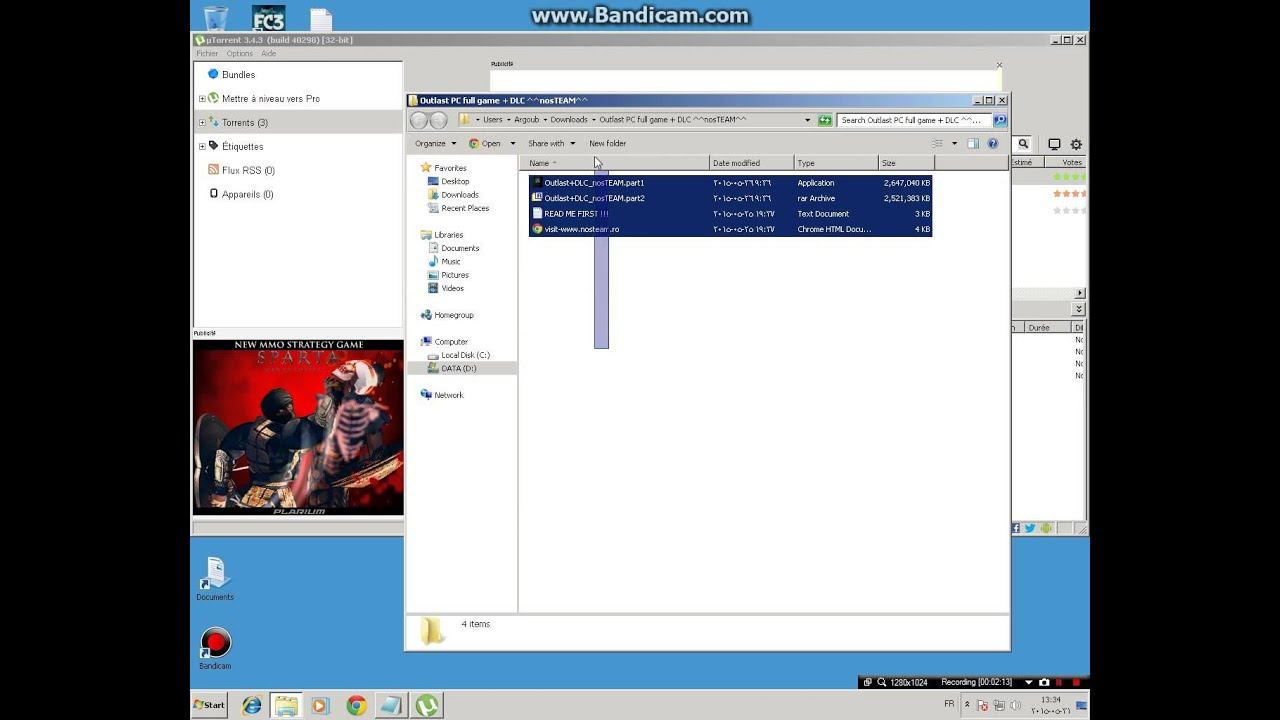The width and height of the screenshot is (1280, 720).
Task: Expand Torrents (3) tree node
Action: pos(202,123)
